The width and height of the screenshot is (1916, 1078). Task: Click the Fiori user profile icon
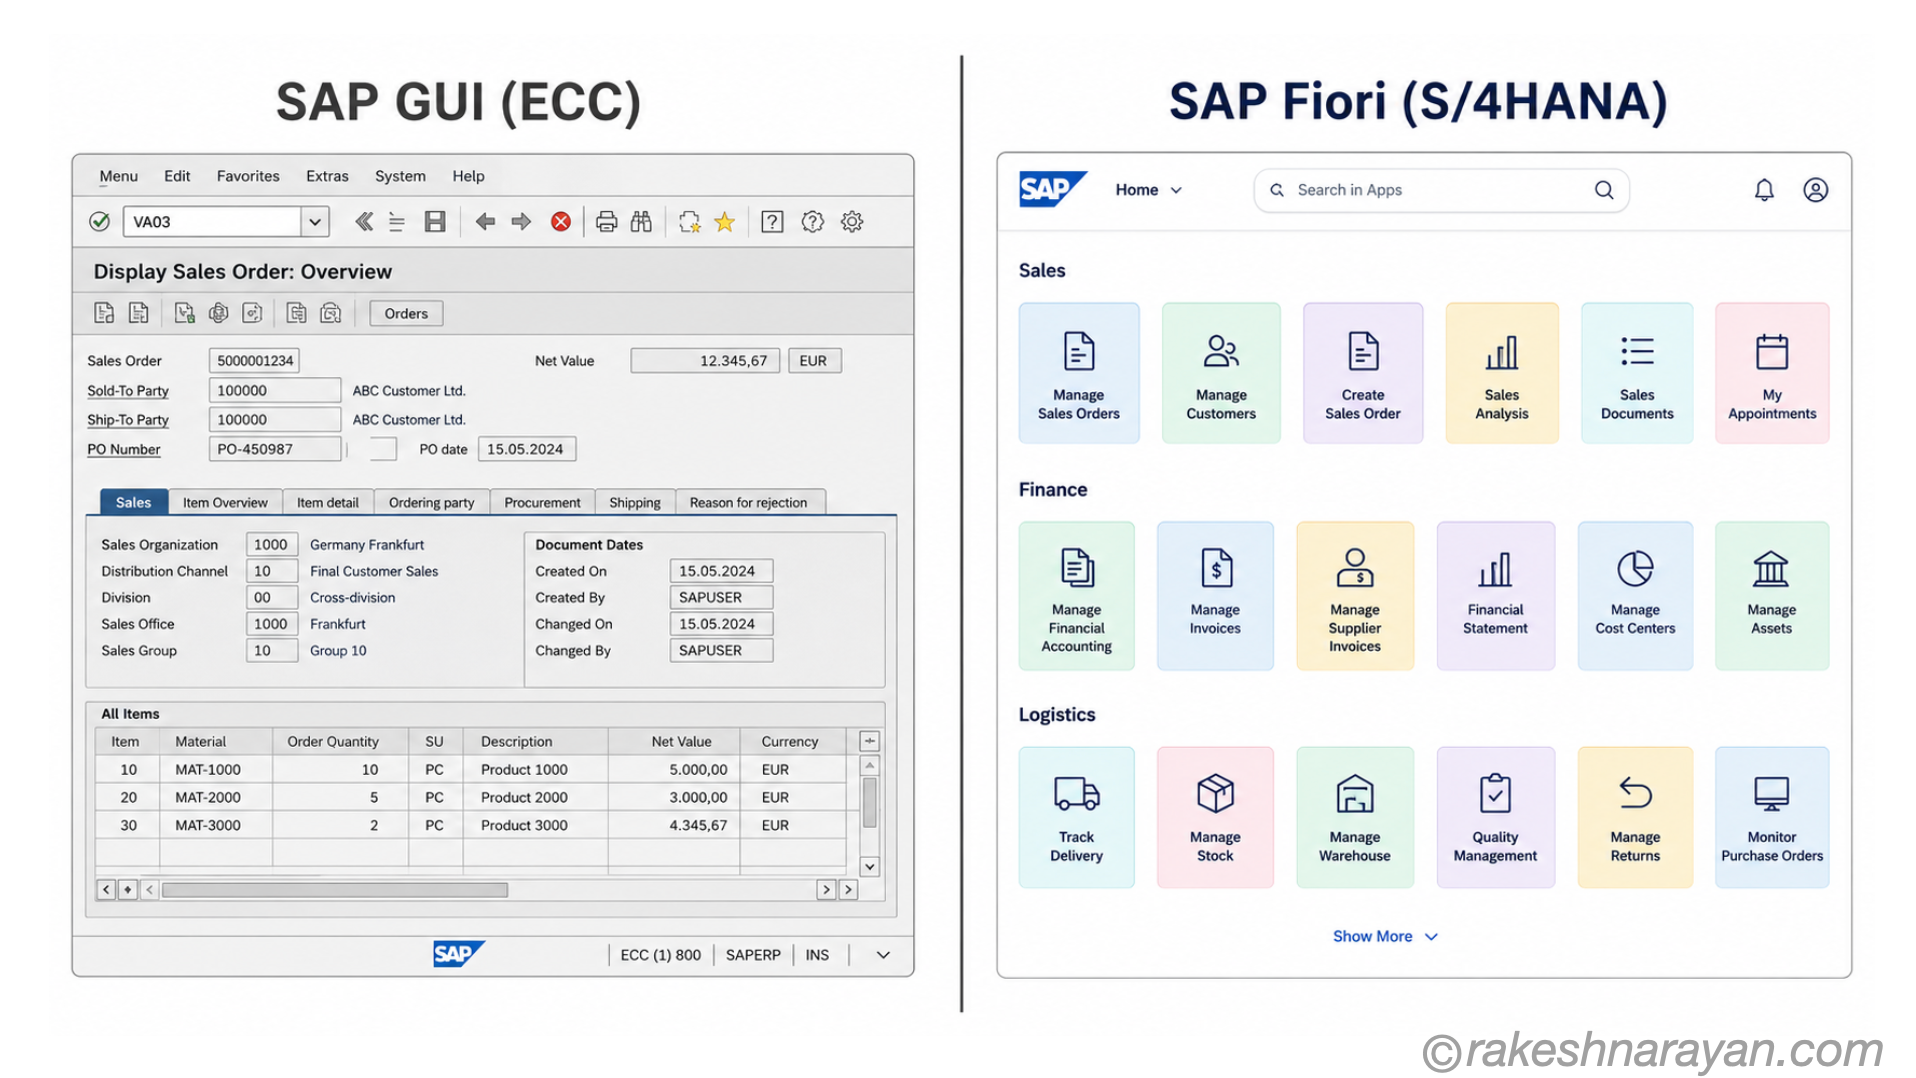[x=1815, y=190]
